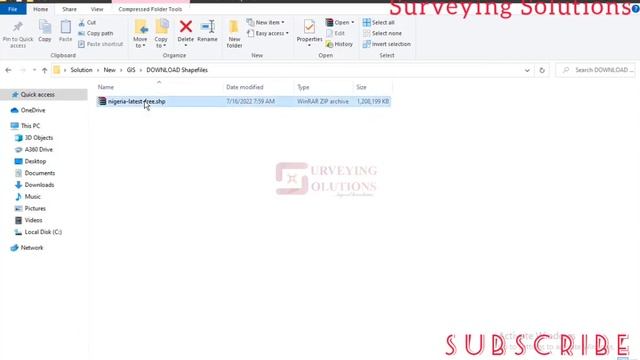Sort files by the Type column
This screenshot has height=360, width=640.
tap(303, 87)
